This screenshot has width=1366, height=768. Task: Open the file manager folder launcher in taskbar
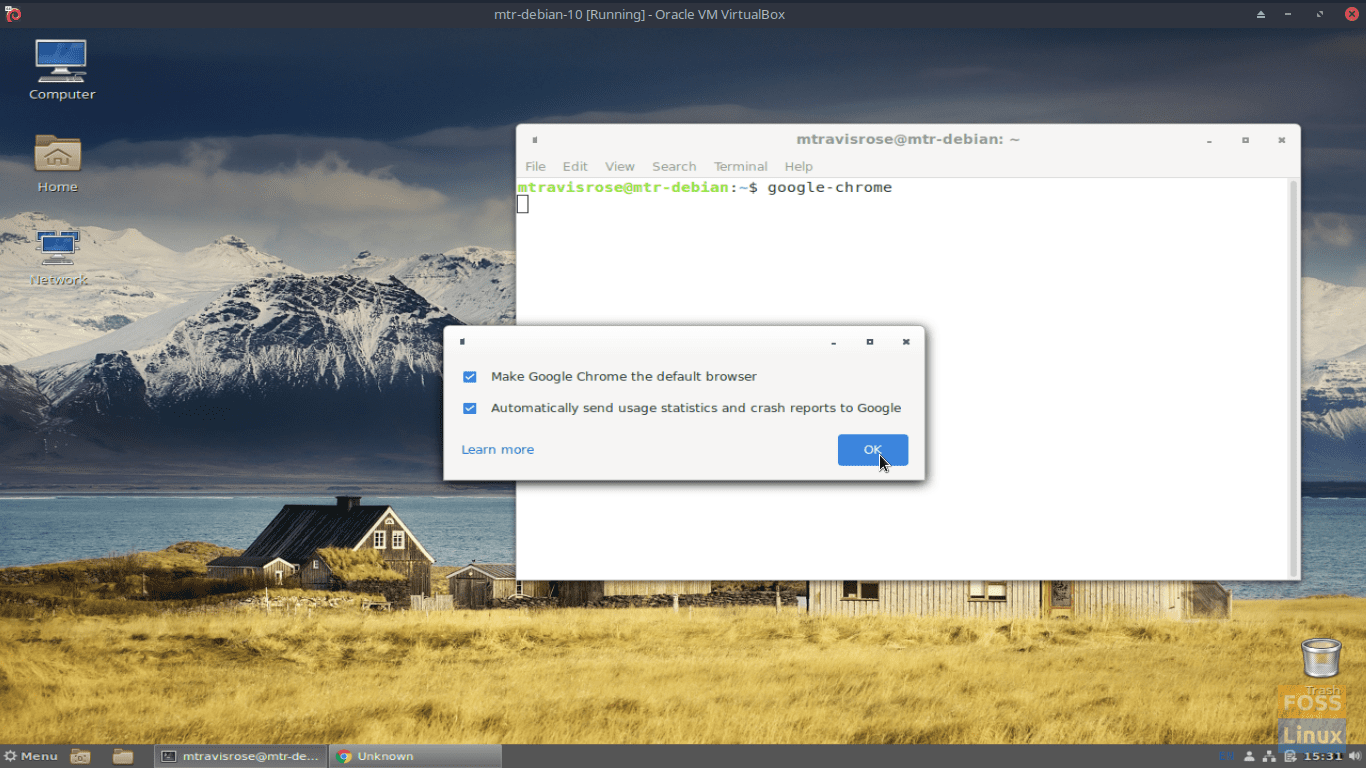pyautogui.click(x=123, y=756)
